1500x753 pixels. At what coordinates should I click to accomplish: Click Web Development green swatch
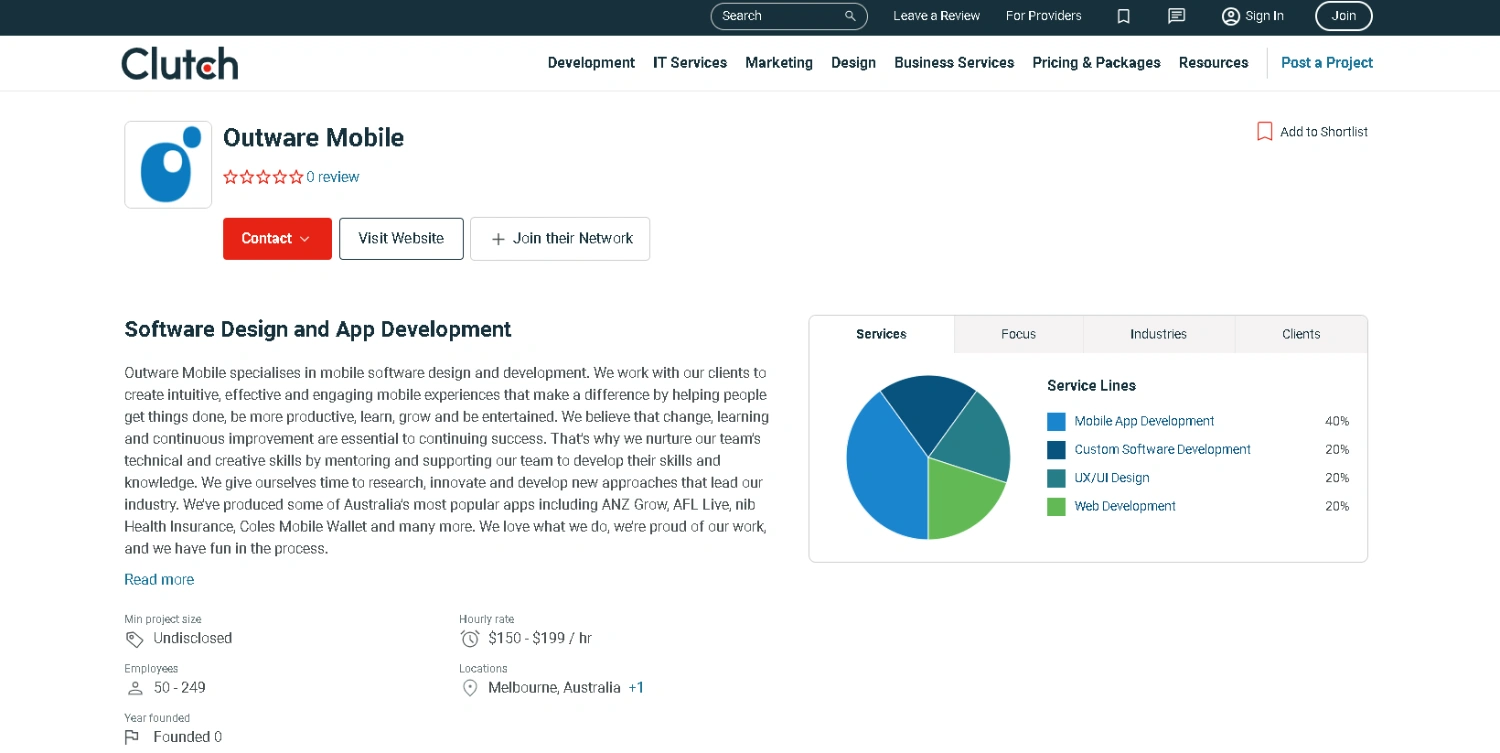tap(1056, 507)
